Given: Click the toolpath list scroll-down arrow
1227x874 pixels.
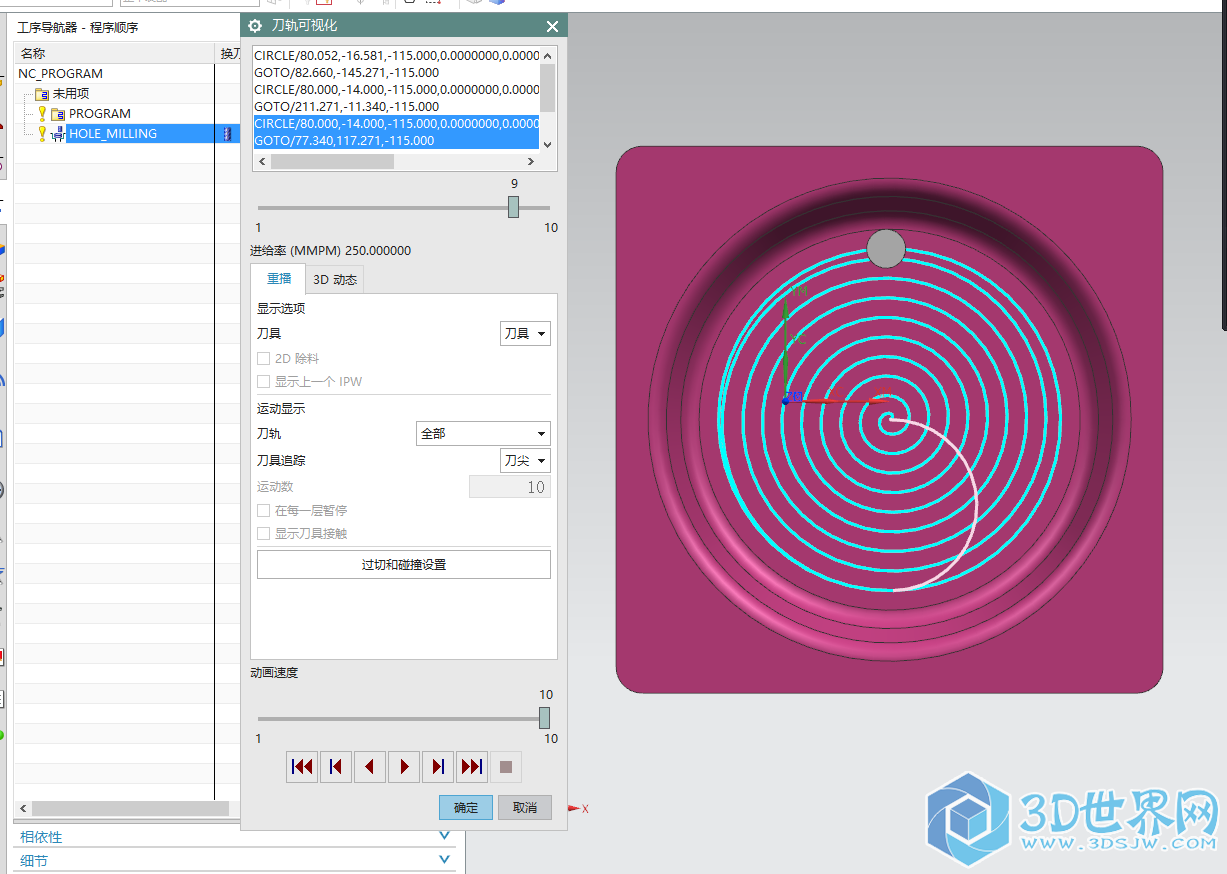Looking at the screenshot, I should pyautogui.click(x=547, y=144).
